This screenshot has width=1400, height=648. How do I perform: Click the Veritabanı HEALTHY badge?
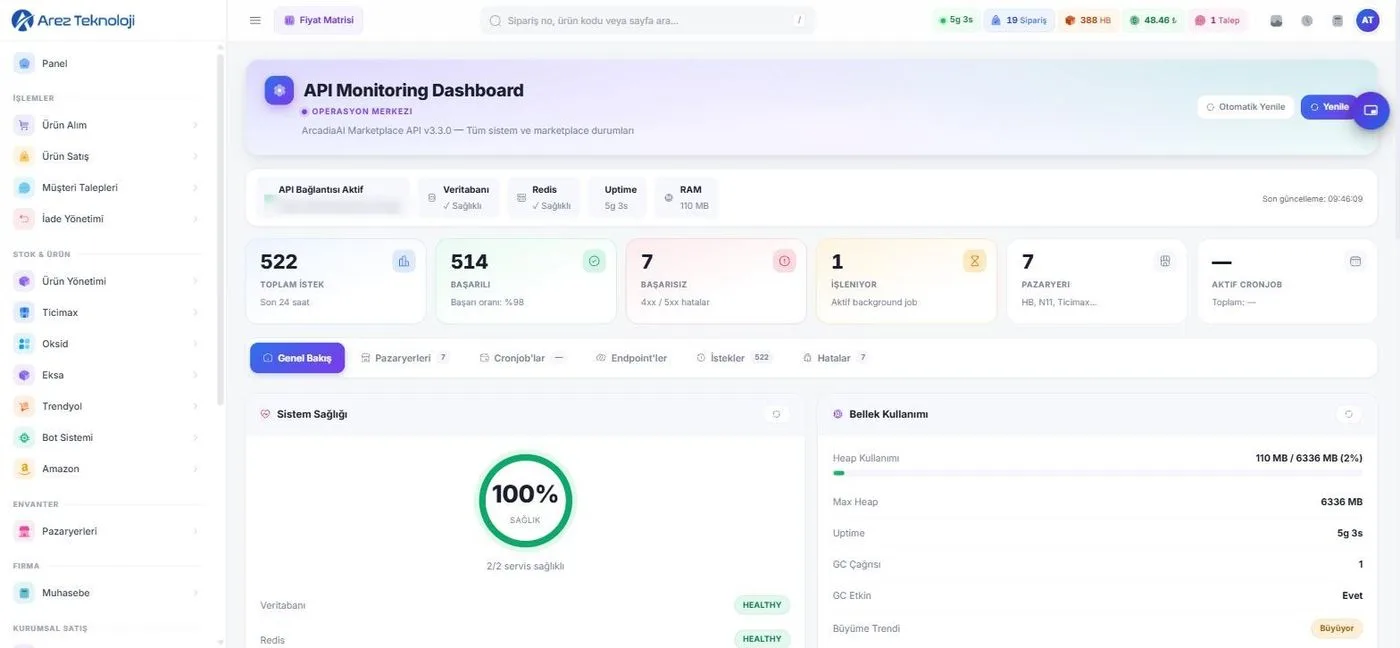pos(762,605)
